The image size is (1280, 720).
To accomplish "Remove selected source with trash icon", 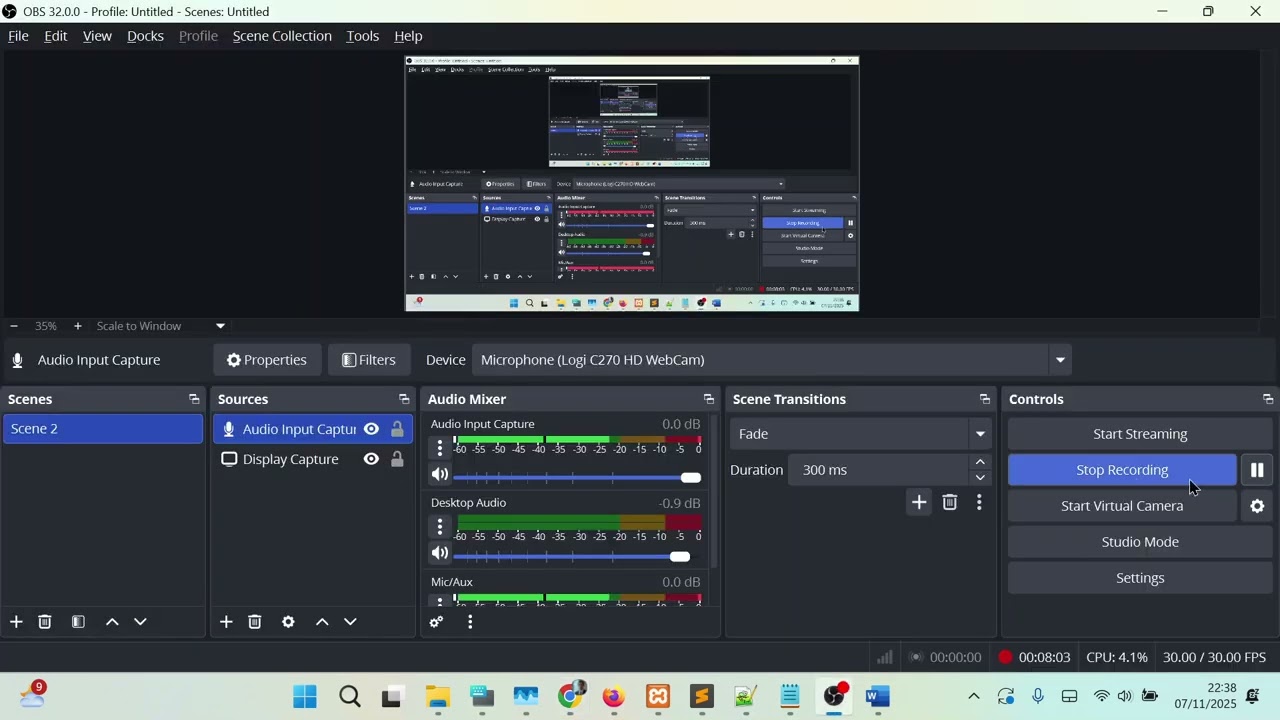I will pos(255,622).
